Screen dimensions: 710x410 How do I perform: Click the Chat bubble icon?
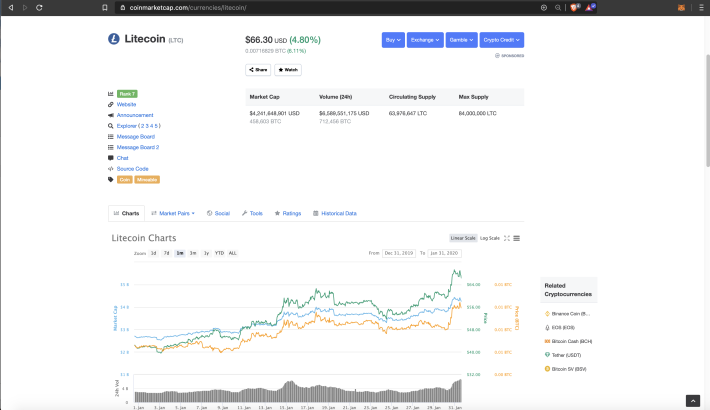[x=110, y=158]
